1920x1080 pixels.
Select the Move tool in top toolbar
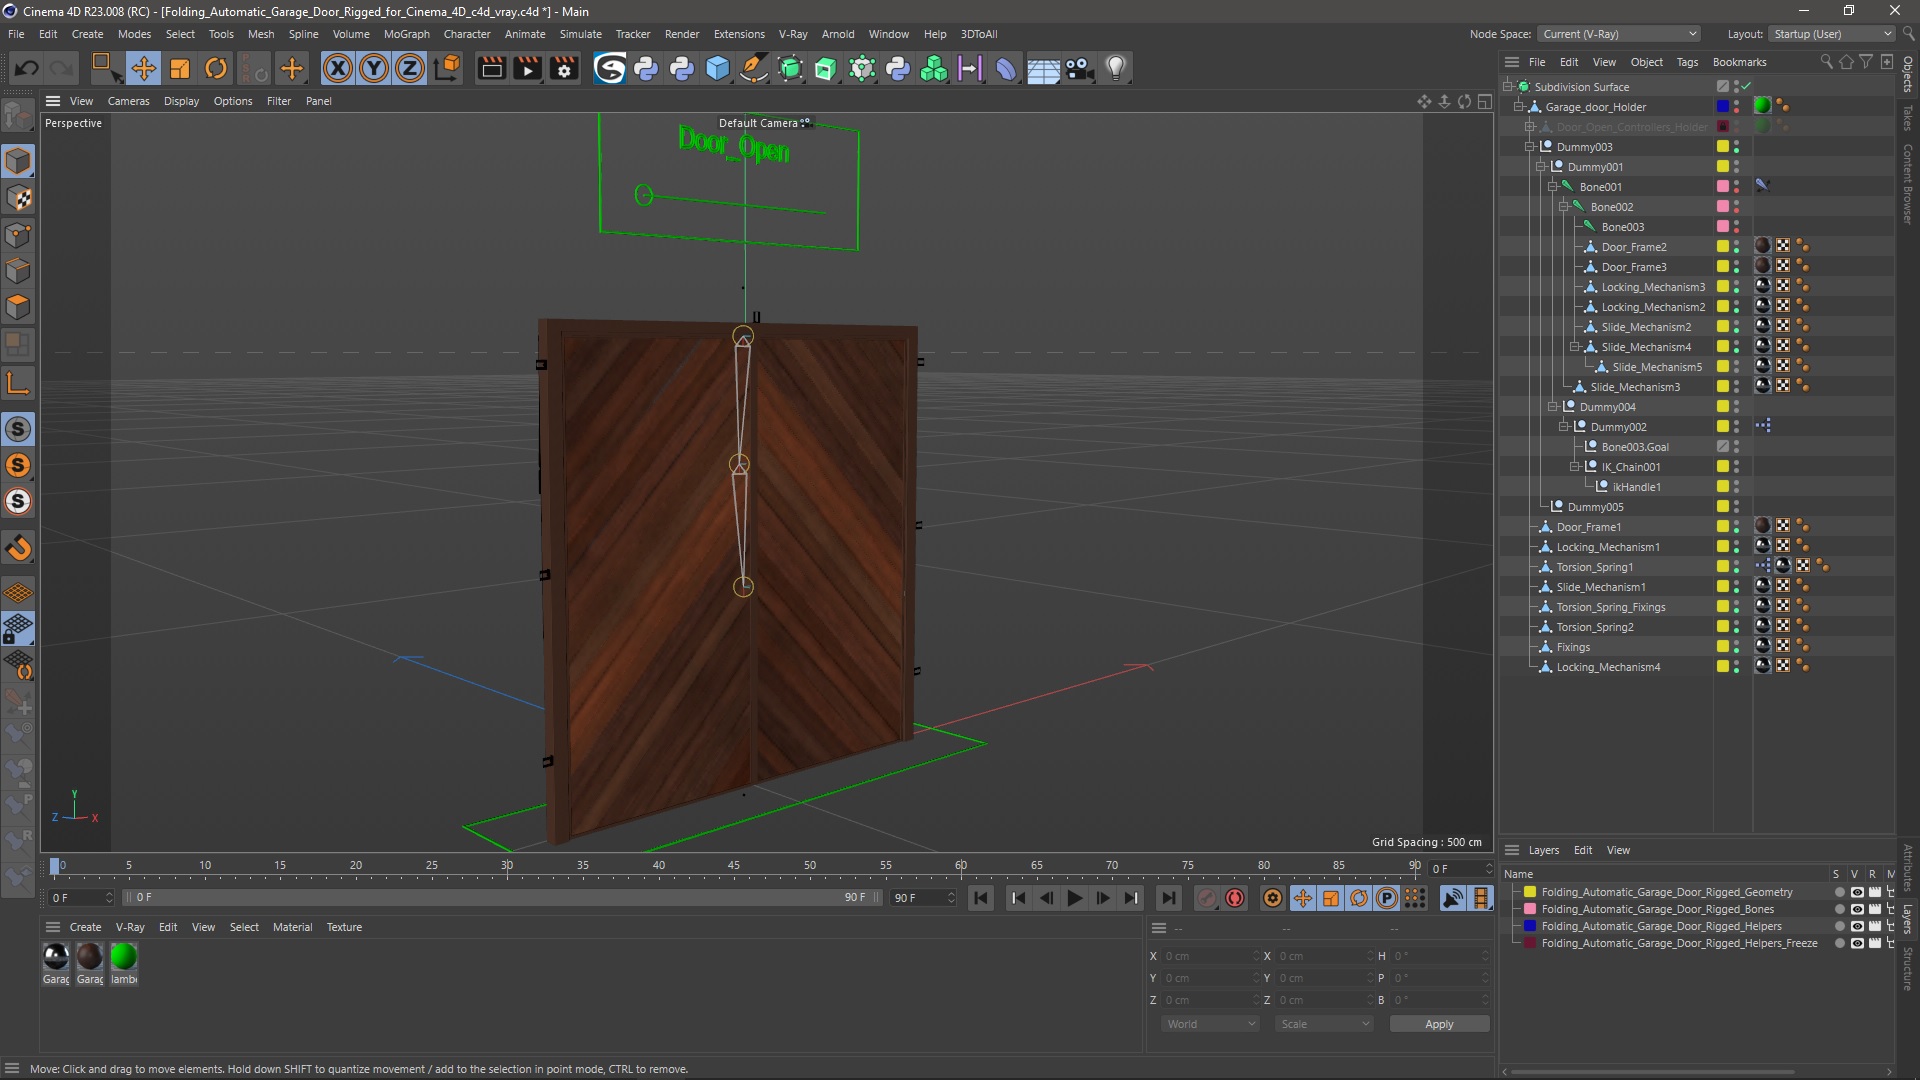click(x=143, y=68)
